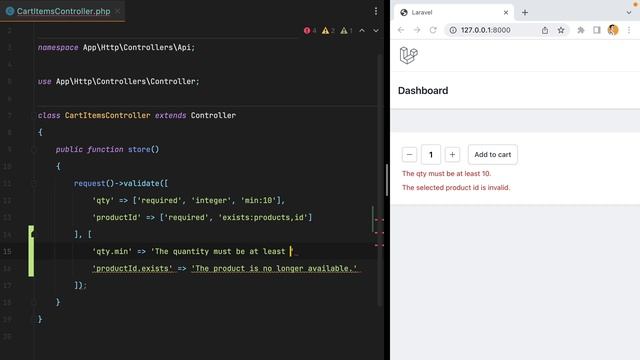640x360 pixels.
Task: Click the request()->validate call
Action: [x=121, y=183]
